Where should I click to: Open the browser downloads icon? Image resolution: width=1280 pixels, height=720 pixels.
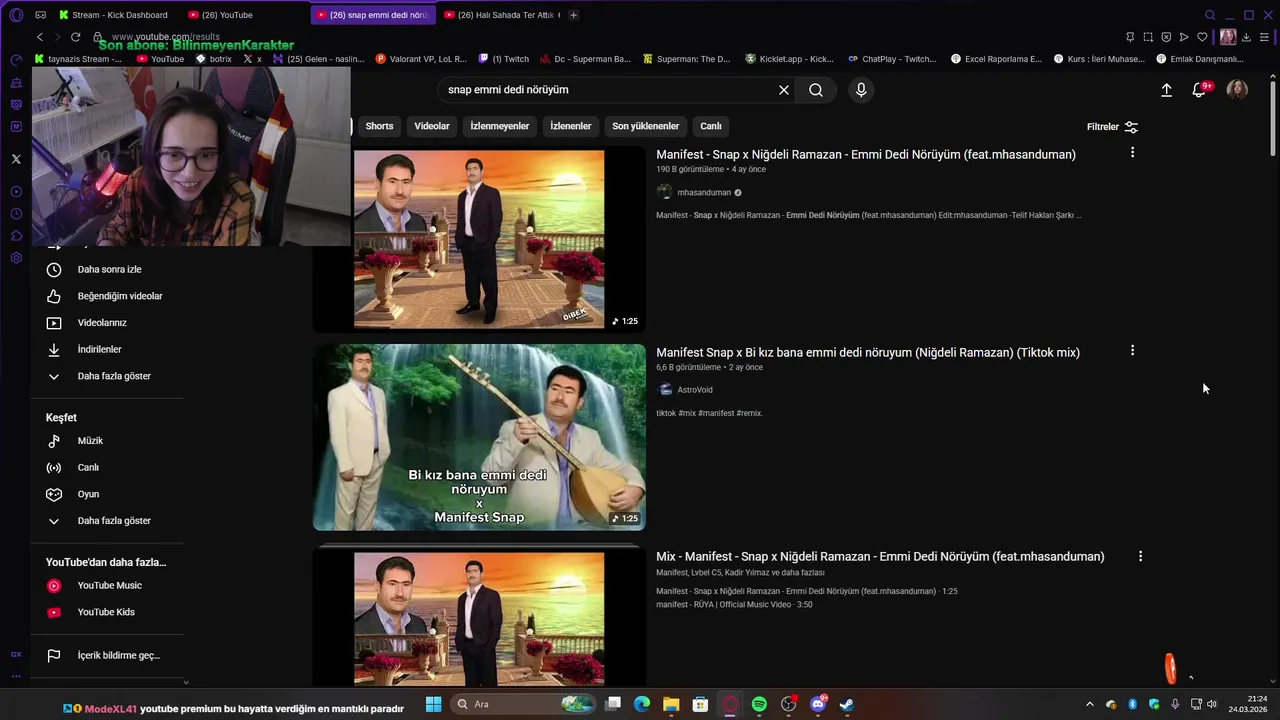click(1246, 37)
